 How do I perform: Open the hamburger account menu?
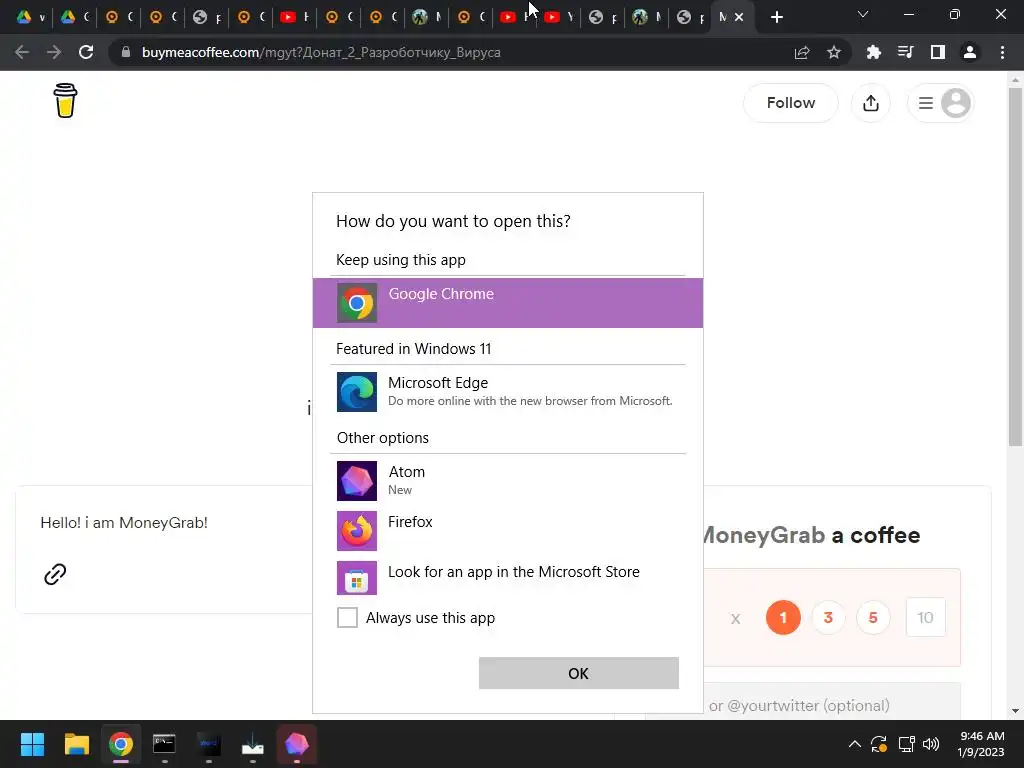coord(941,103)
